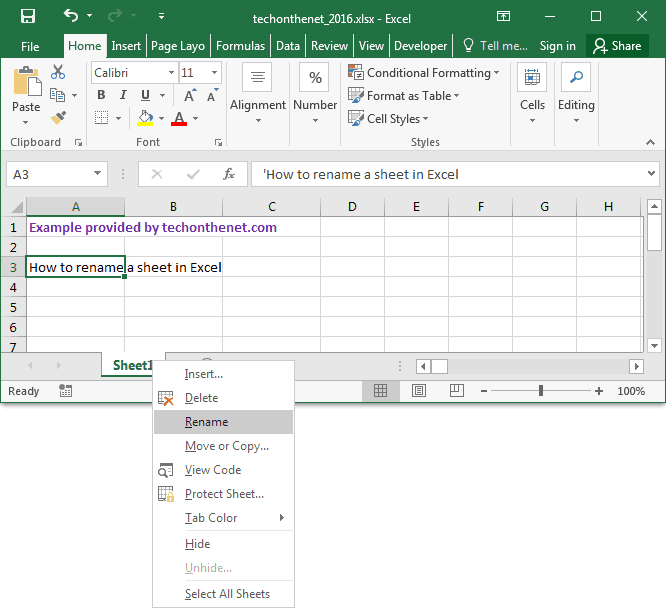Click the Share button
Image resolution: width=666 pixels, height=608 pixels.
coord(617,46)
